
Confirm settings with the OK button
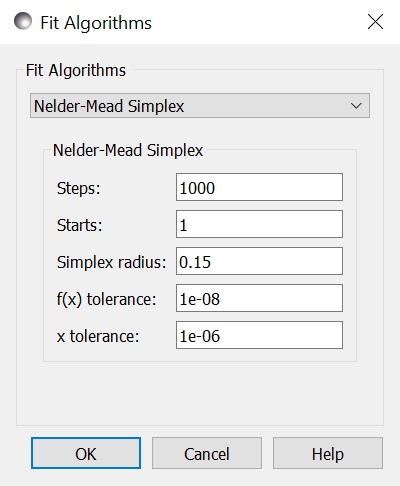[86, 453]
